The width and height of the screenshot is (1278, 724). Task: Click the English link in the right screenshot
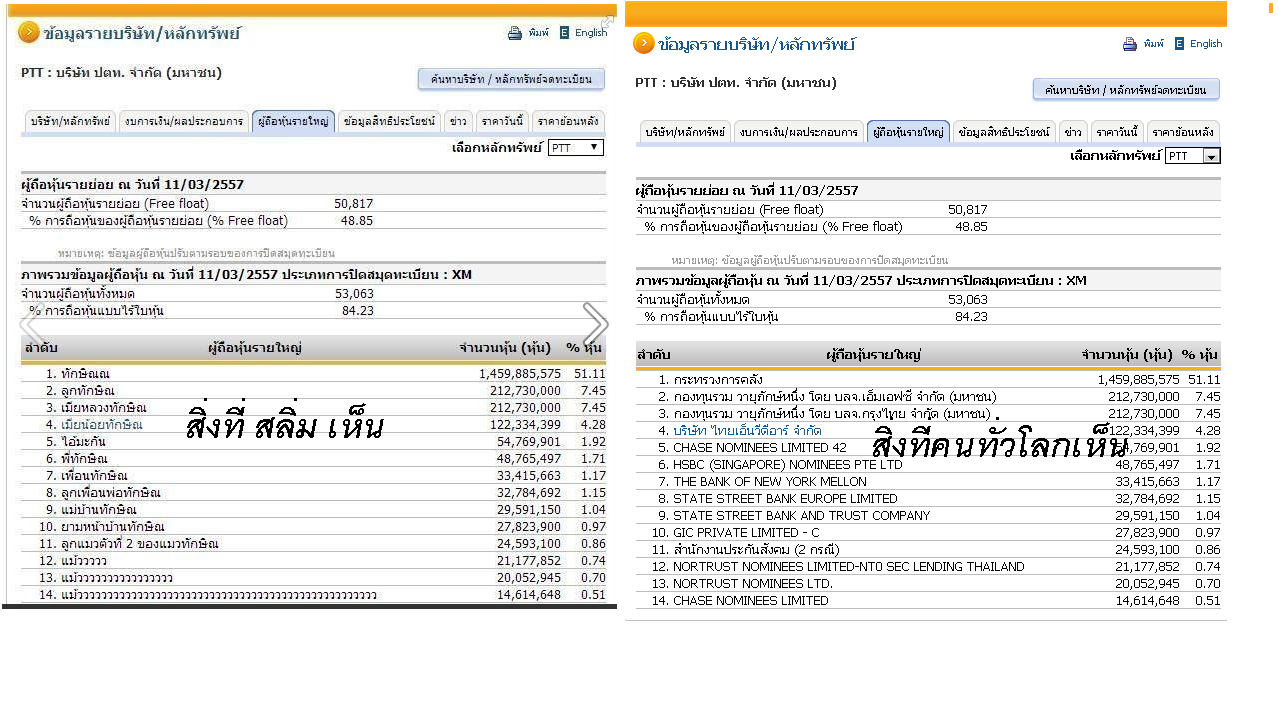pyautogui.click(x=1206, y=44)
